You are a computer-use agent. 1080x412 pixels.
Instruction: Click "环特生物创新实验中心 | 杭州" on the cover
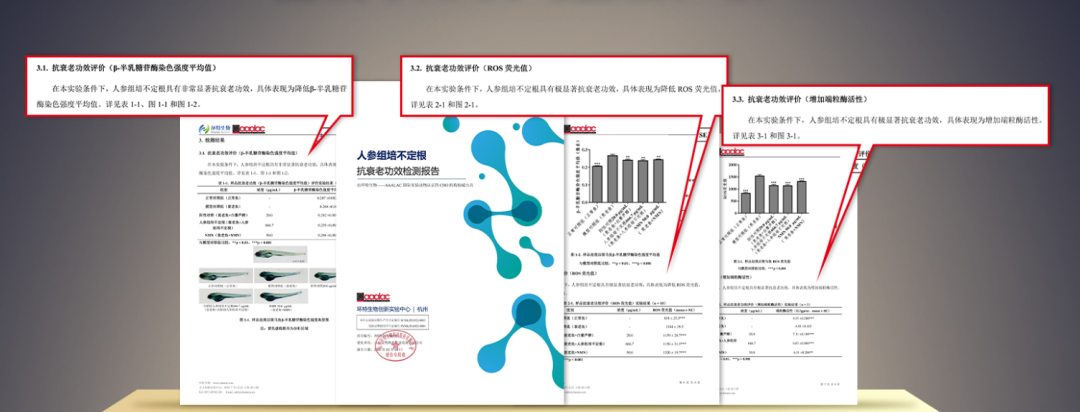point(392,309)
